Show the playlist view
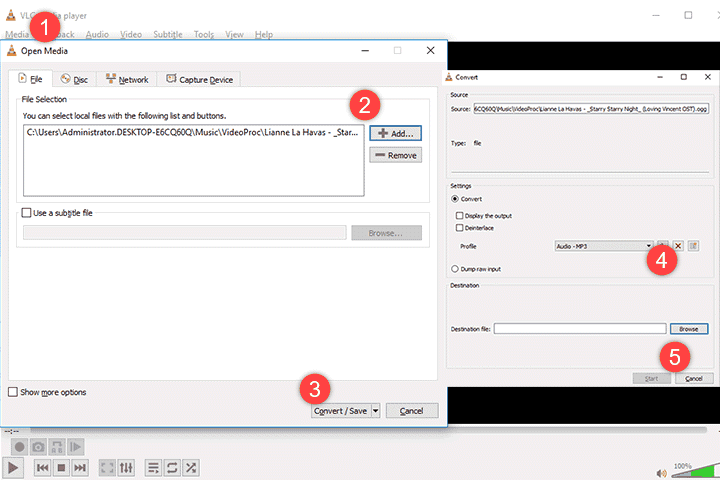This screenshot has height=480, width=720. [153, 468]
